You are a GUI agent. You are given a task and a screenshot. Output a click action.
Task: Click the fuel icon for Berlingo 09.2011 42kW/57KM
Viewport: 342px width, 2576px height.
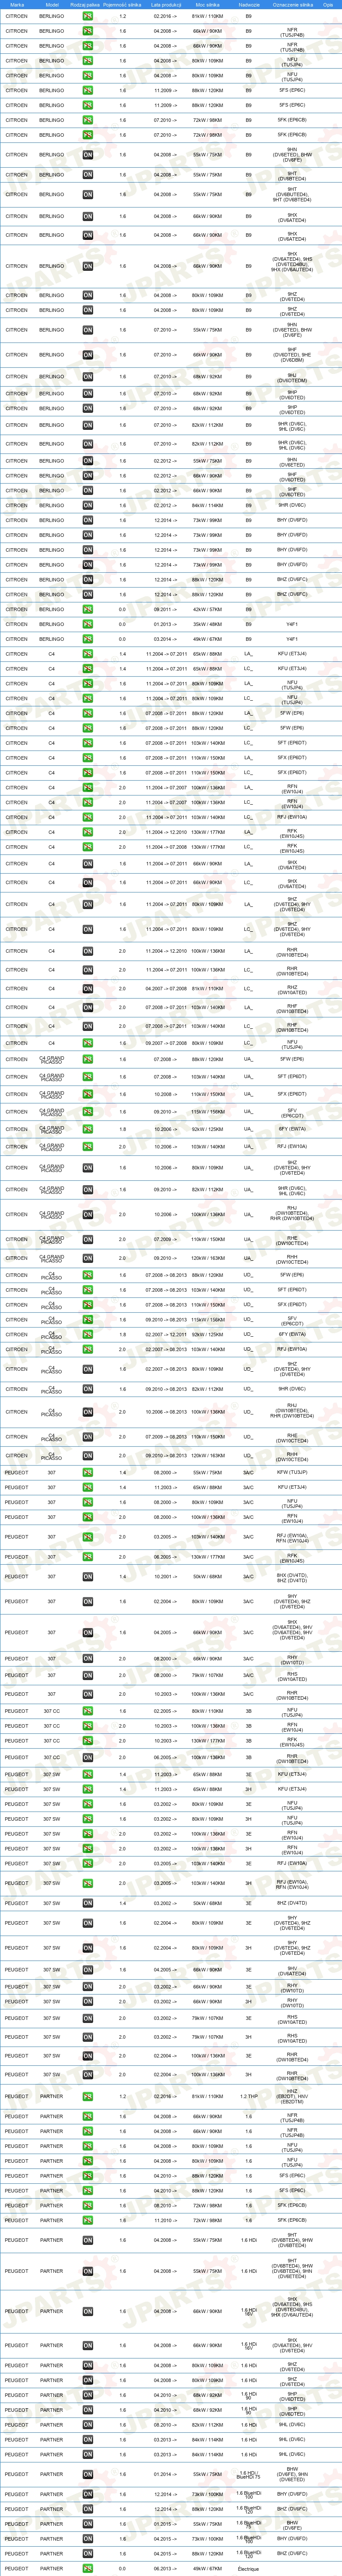(x=88, y=609)
